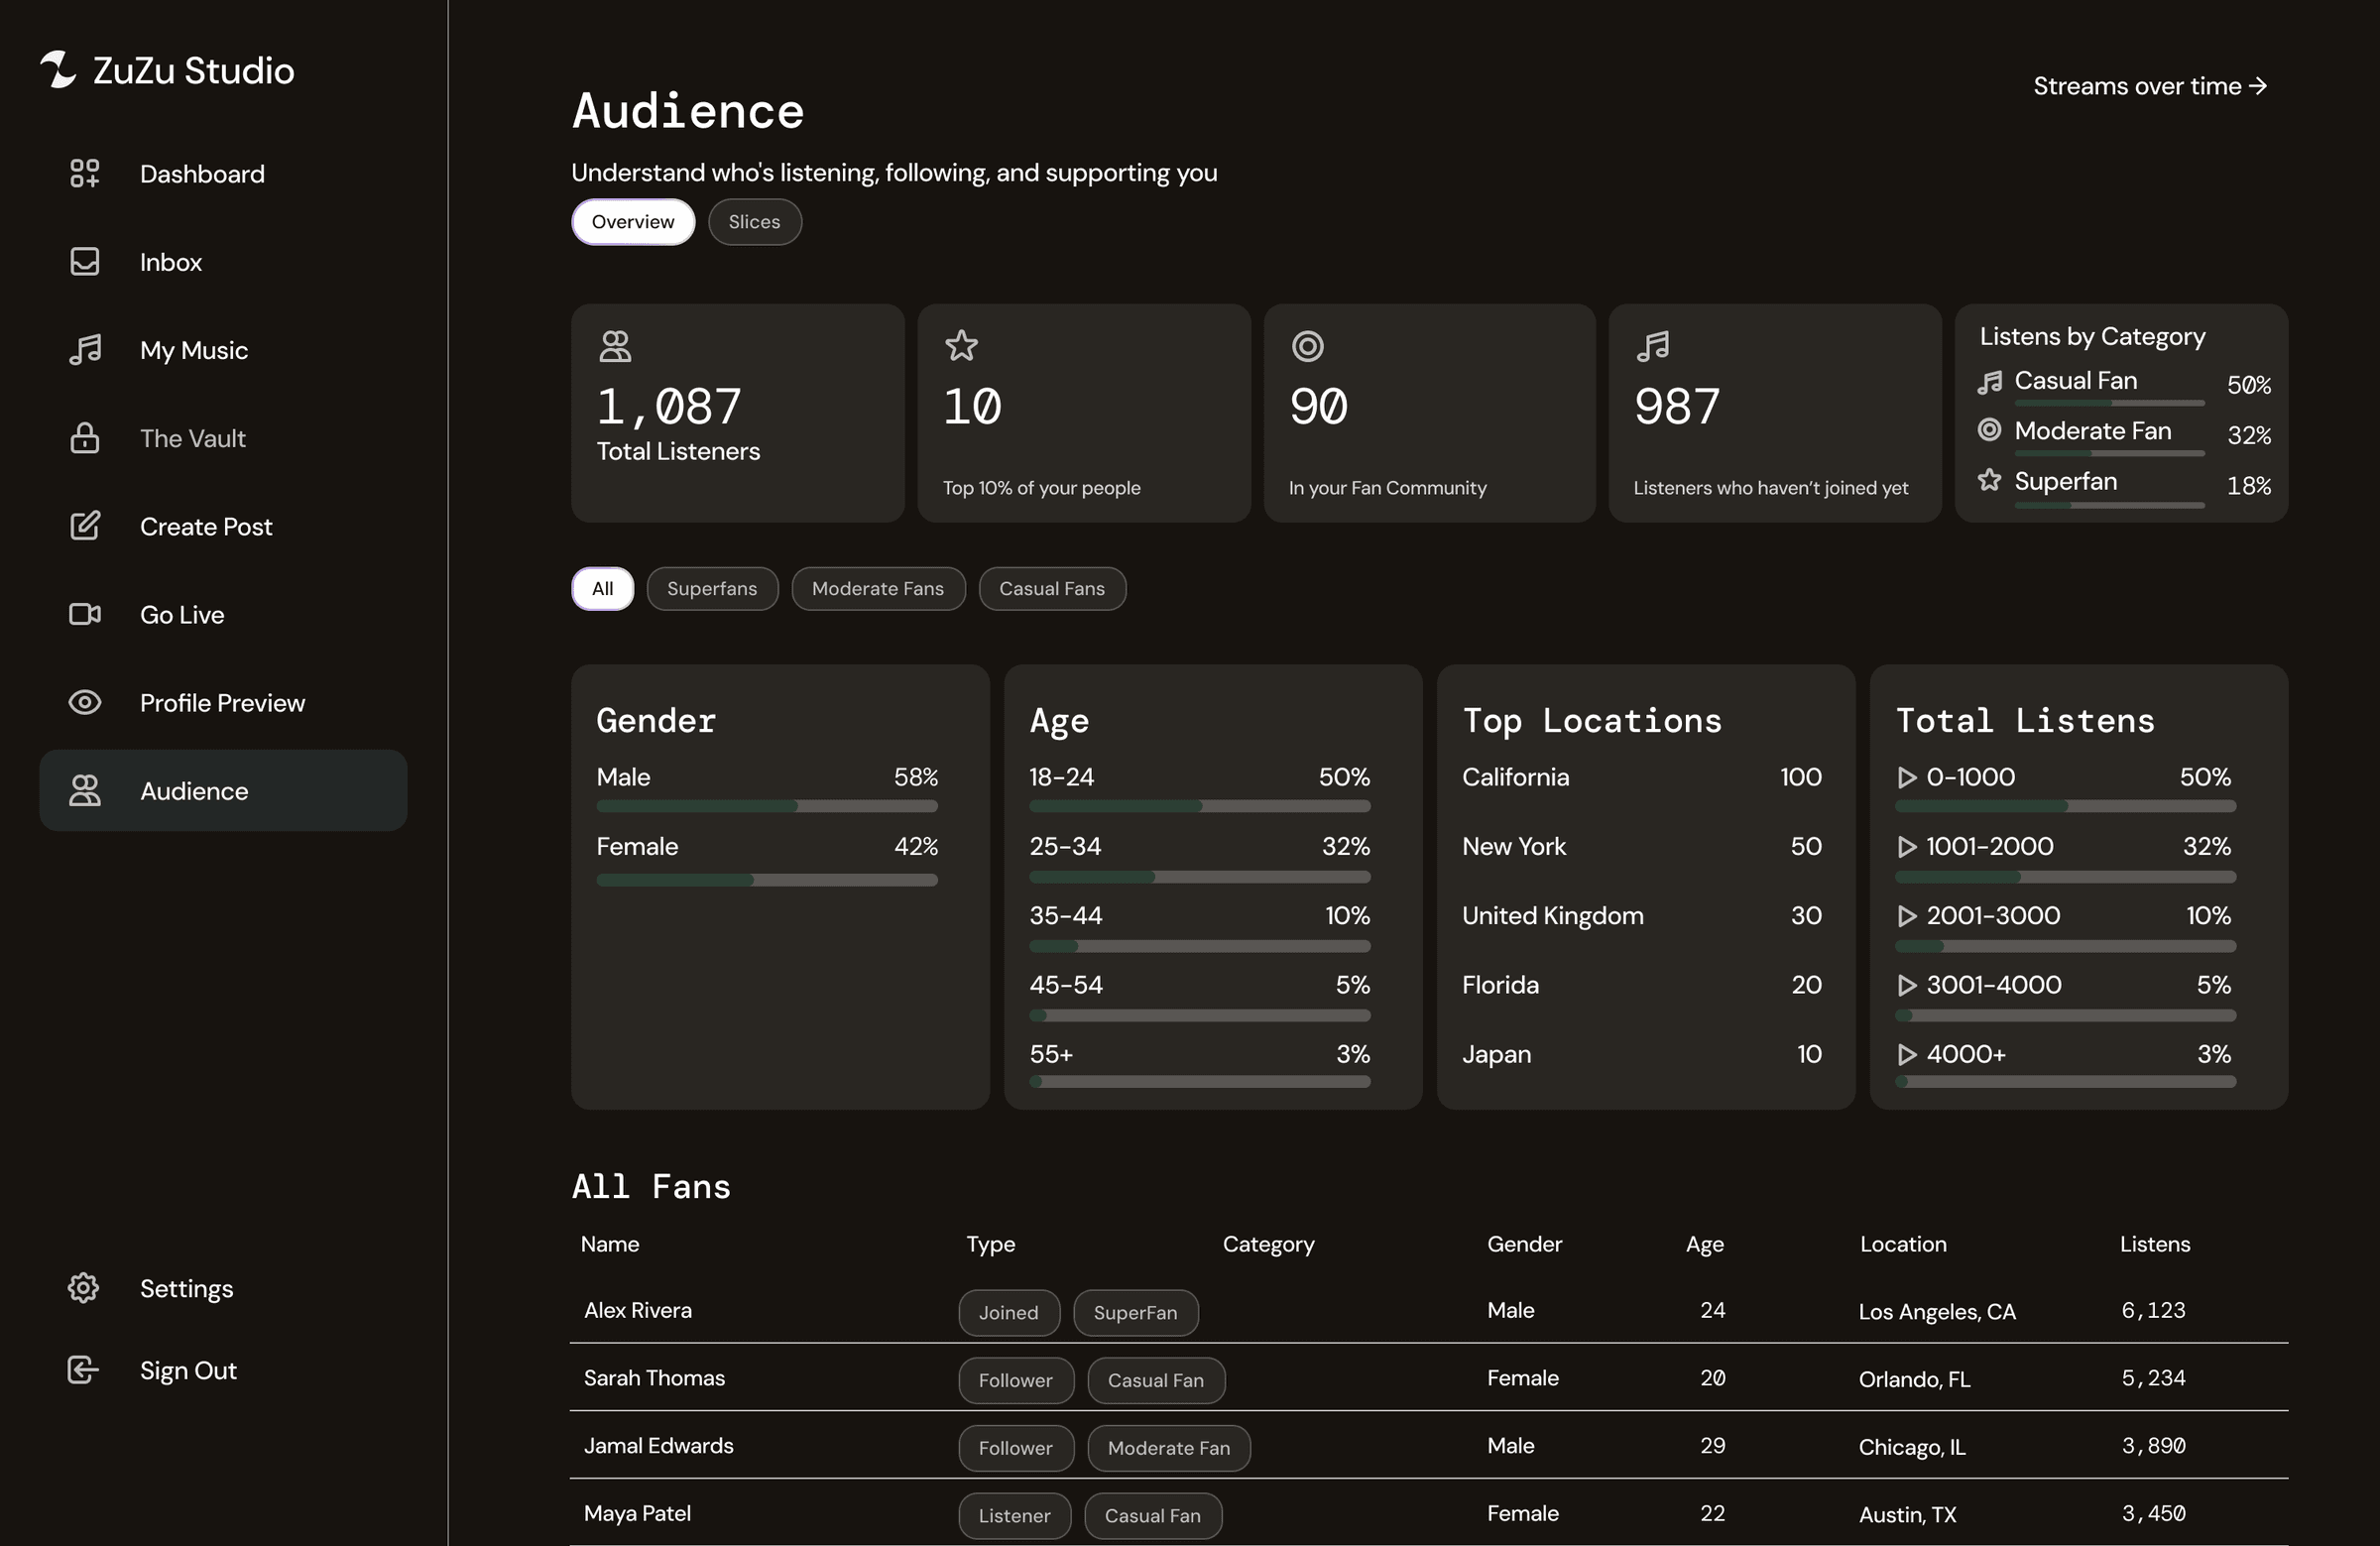
Task: Click the circle icon beside Moderate Fan category
Action: pyautogui.click(x=1989, y=430)
